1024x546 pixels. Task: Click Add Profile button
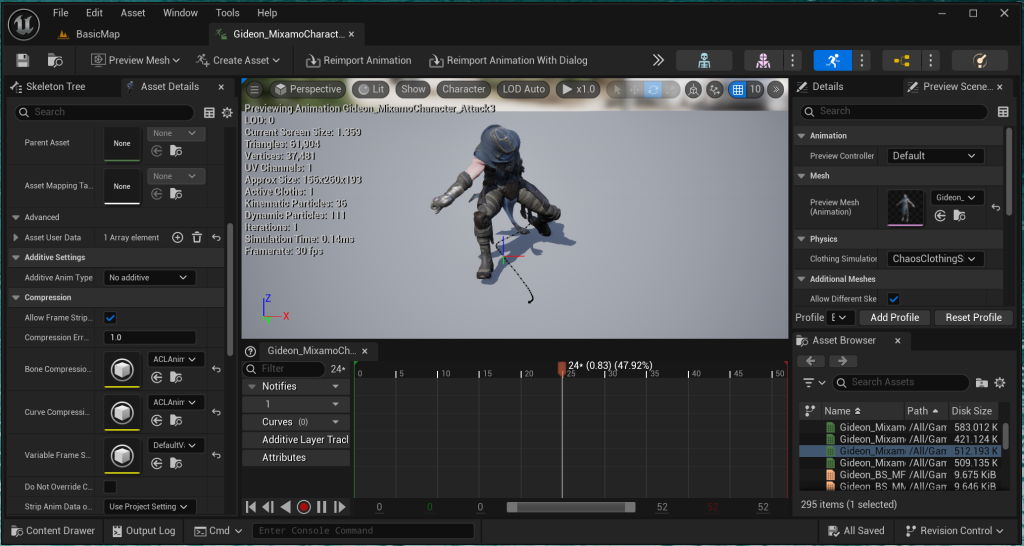click(x=894, y=317)
